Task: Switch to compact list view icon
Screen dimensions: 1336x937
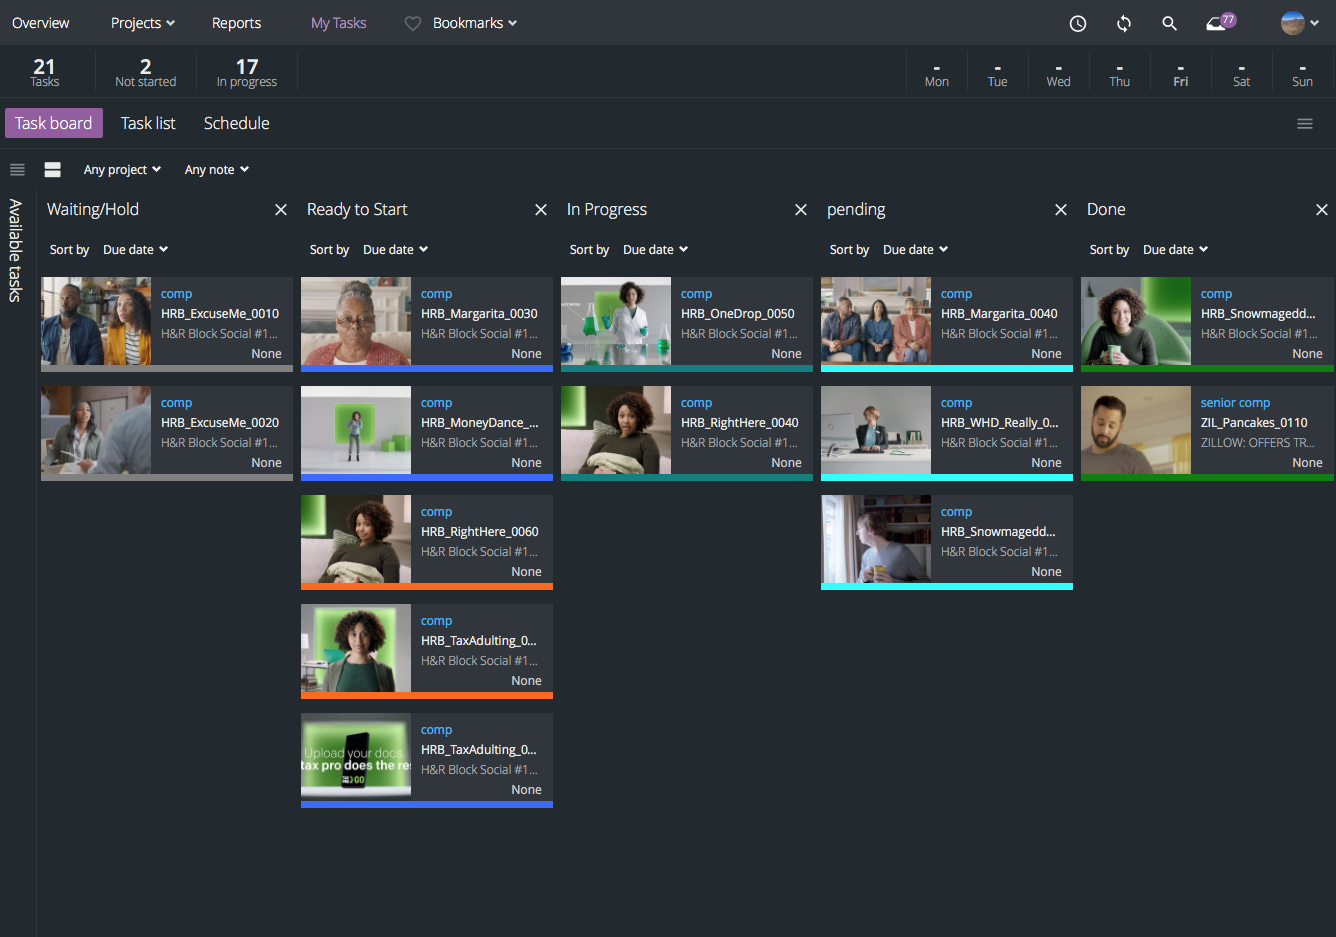Action: point(17,169)
